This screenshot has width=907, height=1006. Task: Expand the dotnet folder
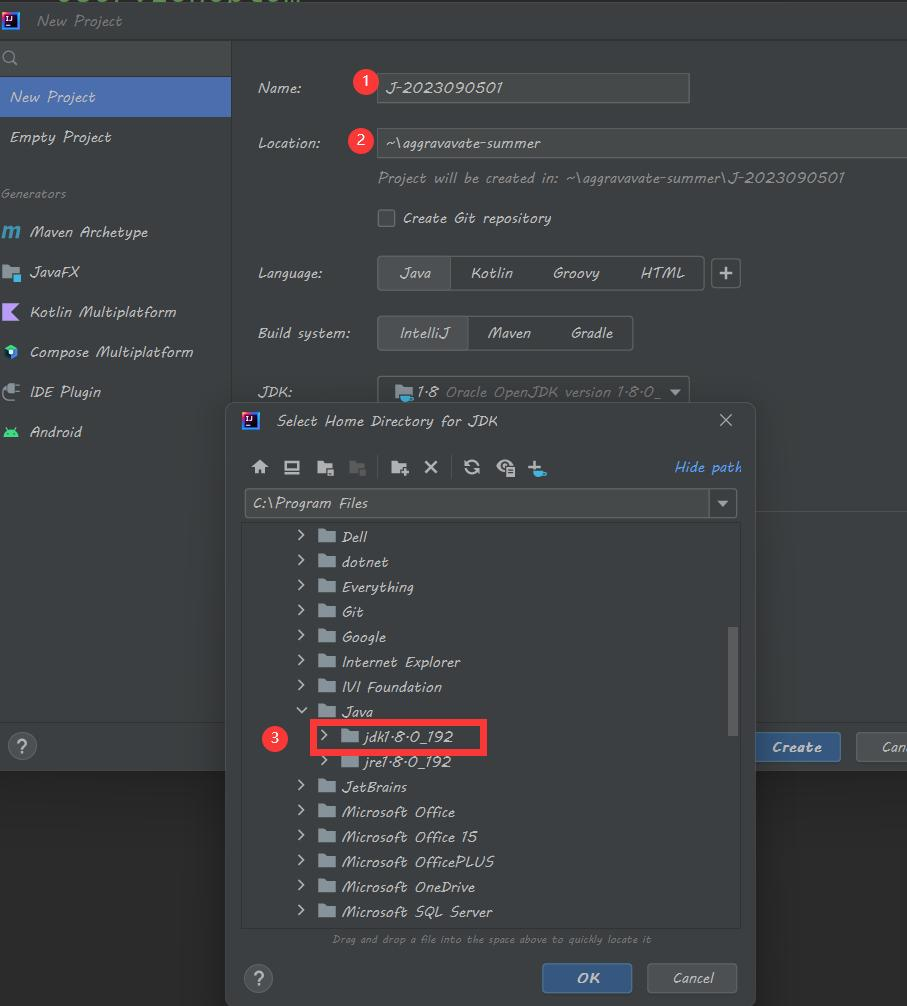click(x=301, y=560)
